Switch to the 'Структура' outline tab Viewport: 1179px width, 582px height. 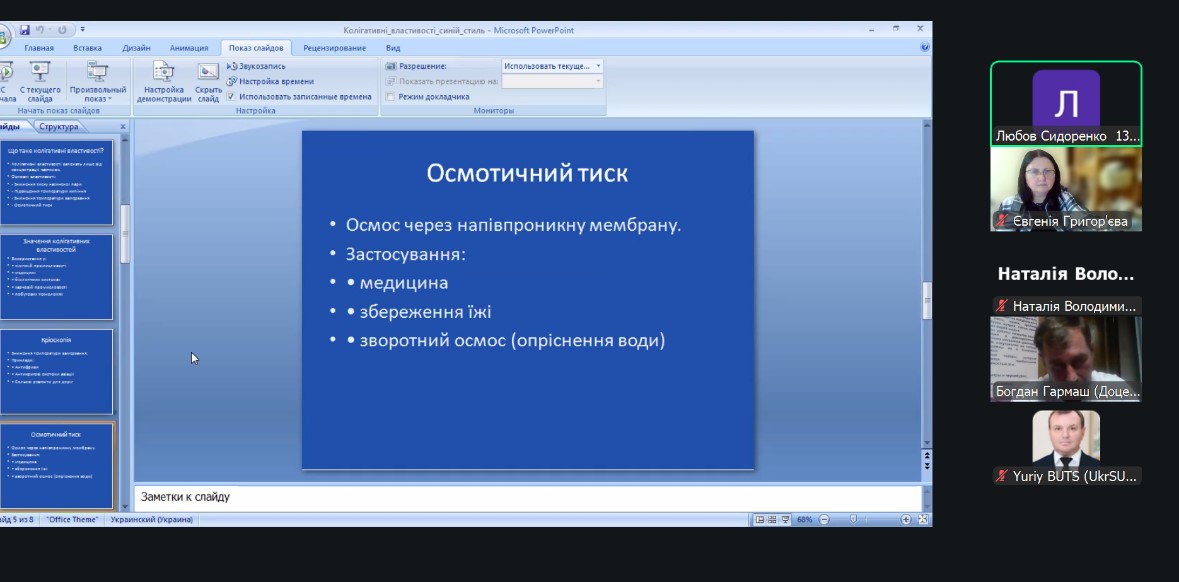(x=60, y=127)
